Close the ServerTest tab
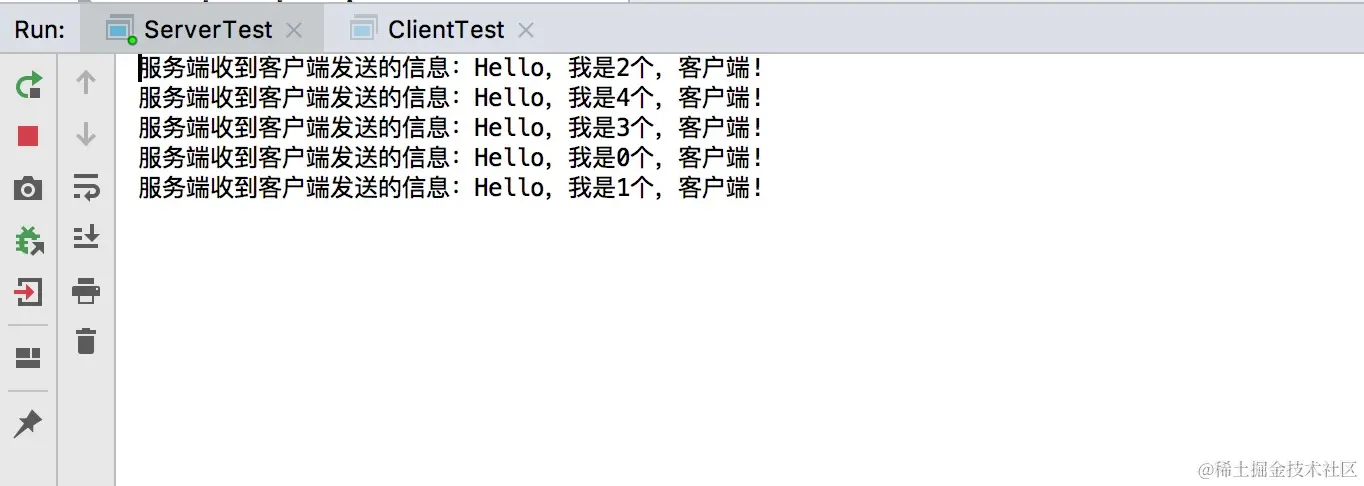Image resolution: width=1364 pixels, height=486 pixels. [294, 30]
